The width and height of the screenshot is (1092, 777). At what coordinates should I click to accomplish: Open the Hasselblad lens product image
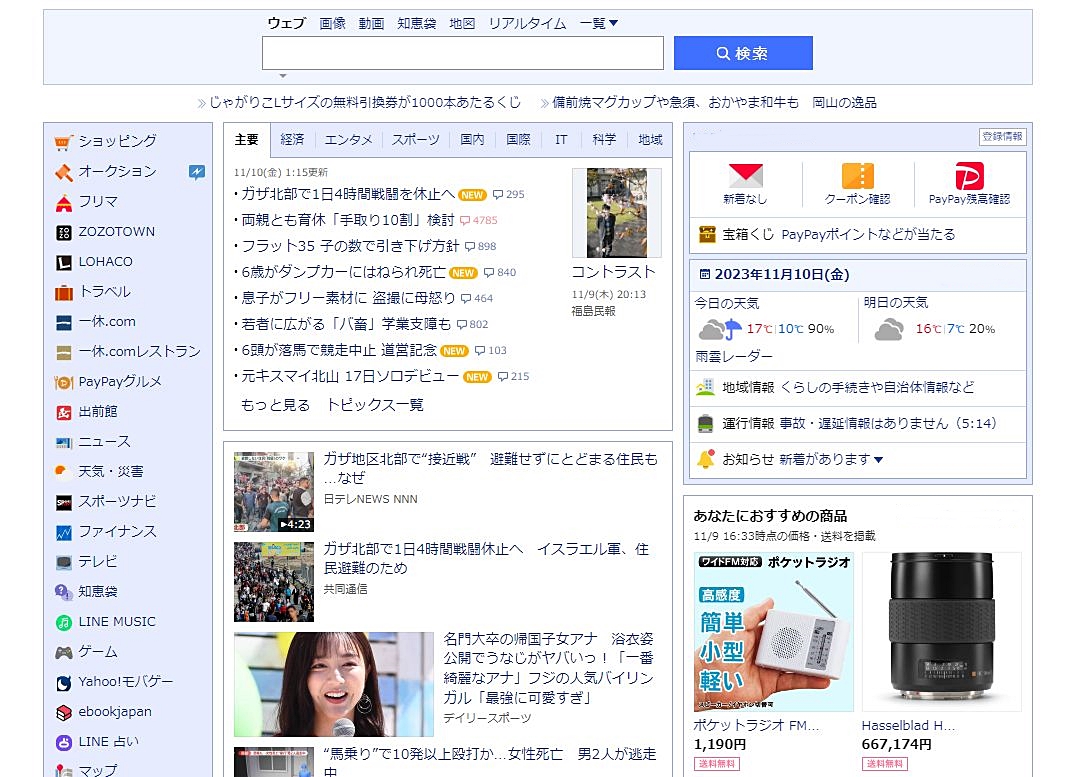point(942,631)
